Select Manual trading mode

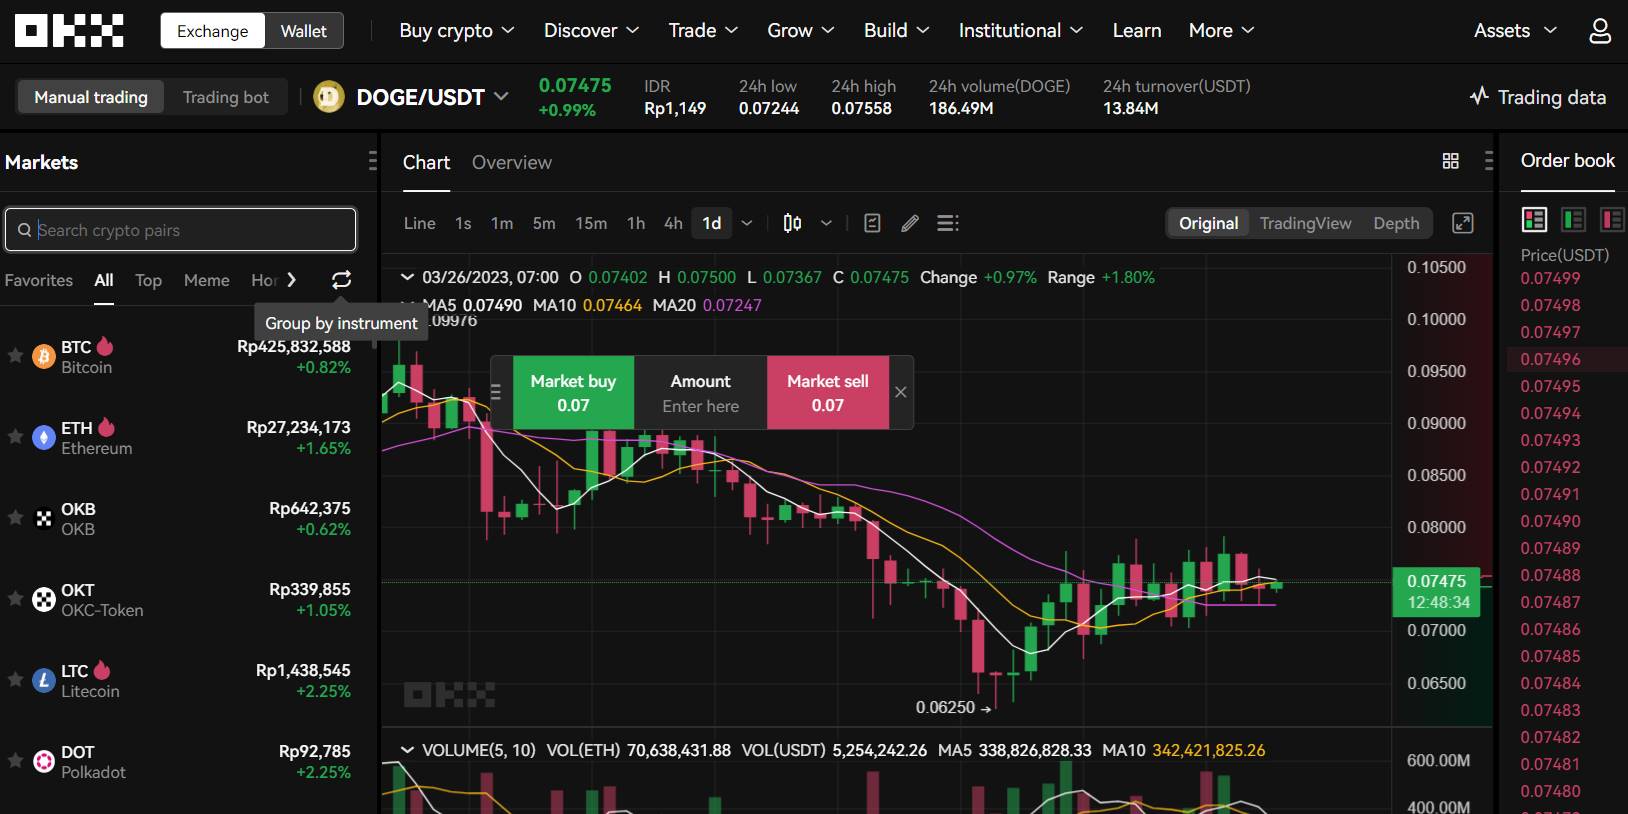[91, 97]
